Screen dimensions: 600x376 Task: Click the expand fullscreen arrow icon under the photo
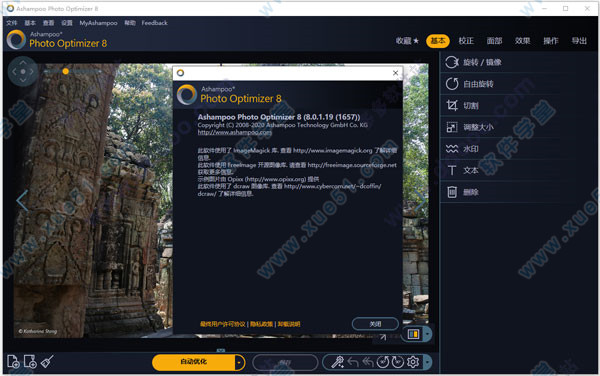(383, 337)
